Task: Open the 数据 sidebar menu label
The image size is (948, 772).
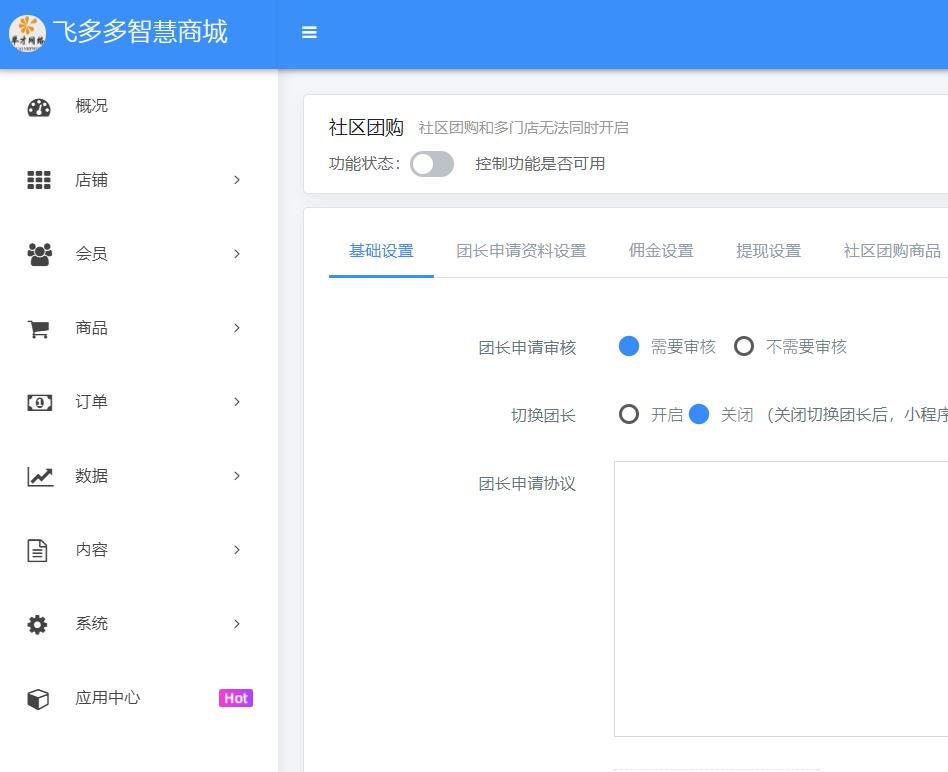Action: (x=91, y=476)
